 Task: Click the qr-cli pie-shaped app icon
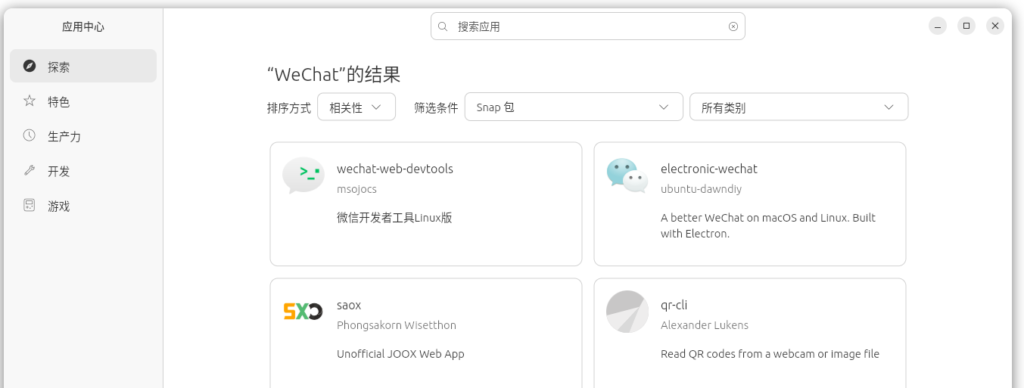(627, 312)
